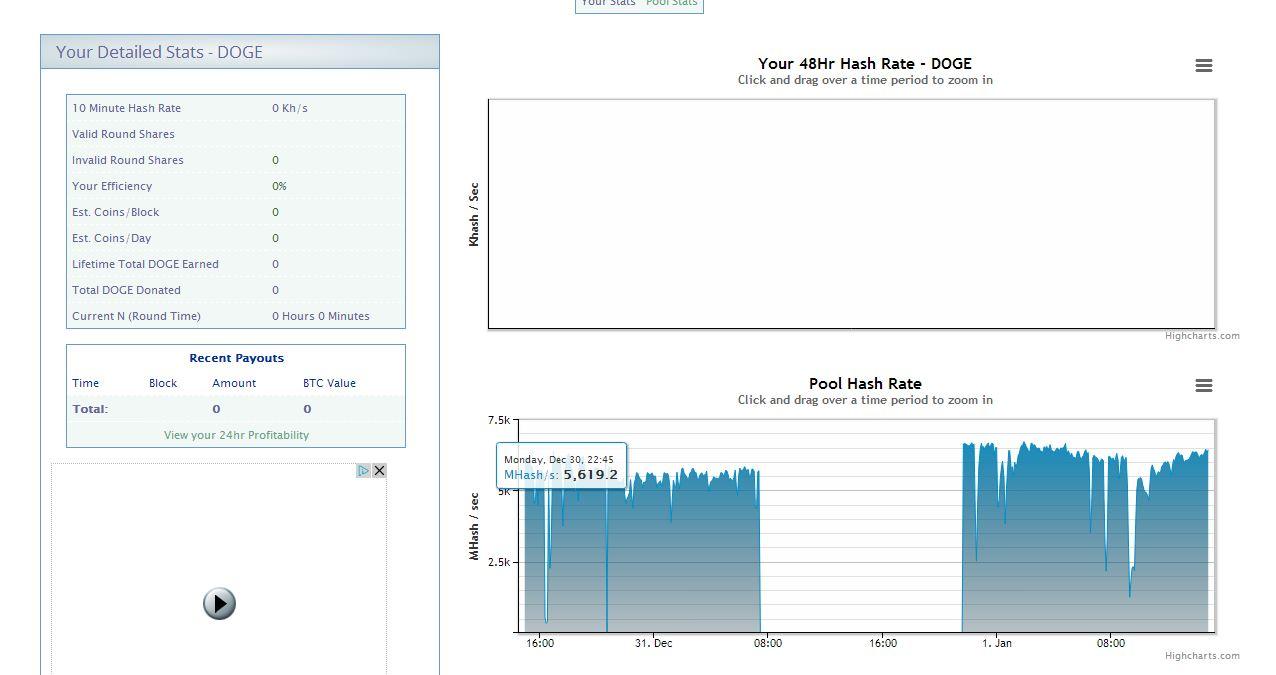The image size is (1276, 675).
Task: Click the 31. Dec marker on time axis
Action: click(653, 643)
